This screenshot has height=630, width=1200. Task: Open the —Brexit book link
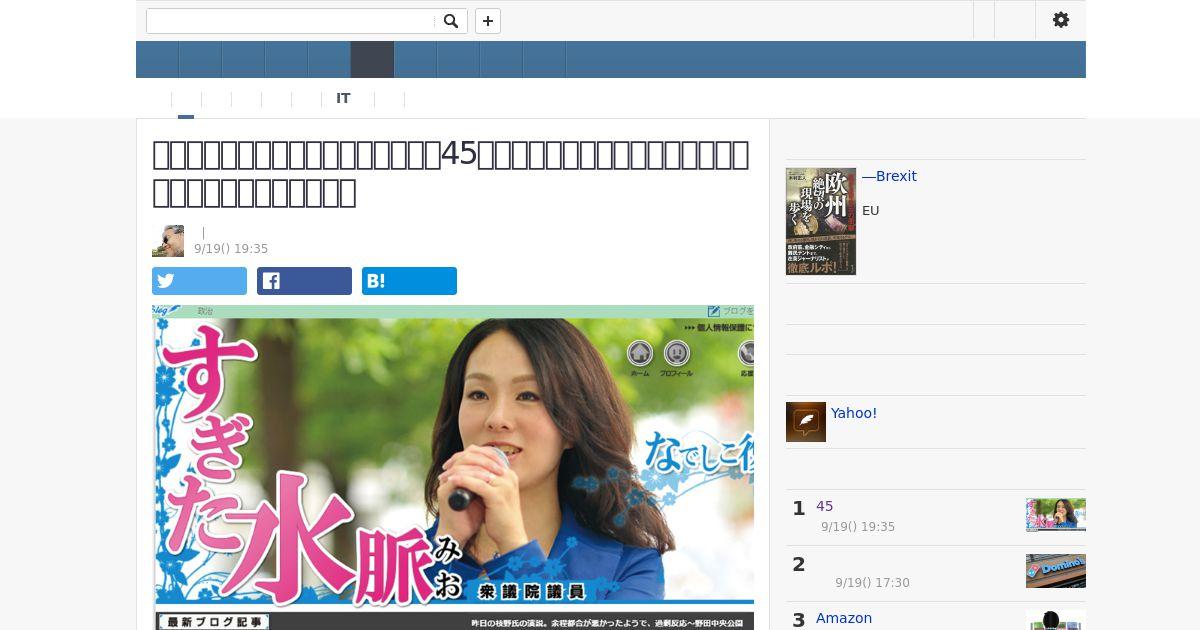889,176
